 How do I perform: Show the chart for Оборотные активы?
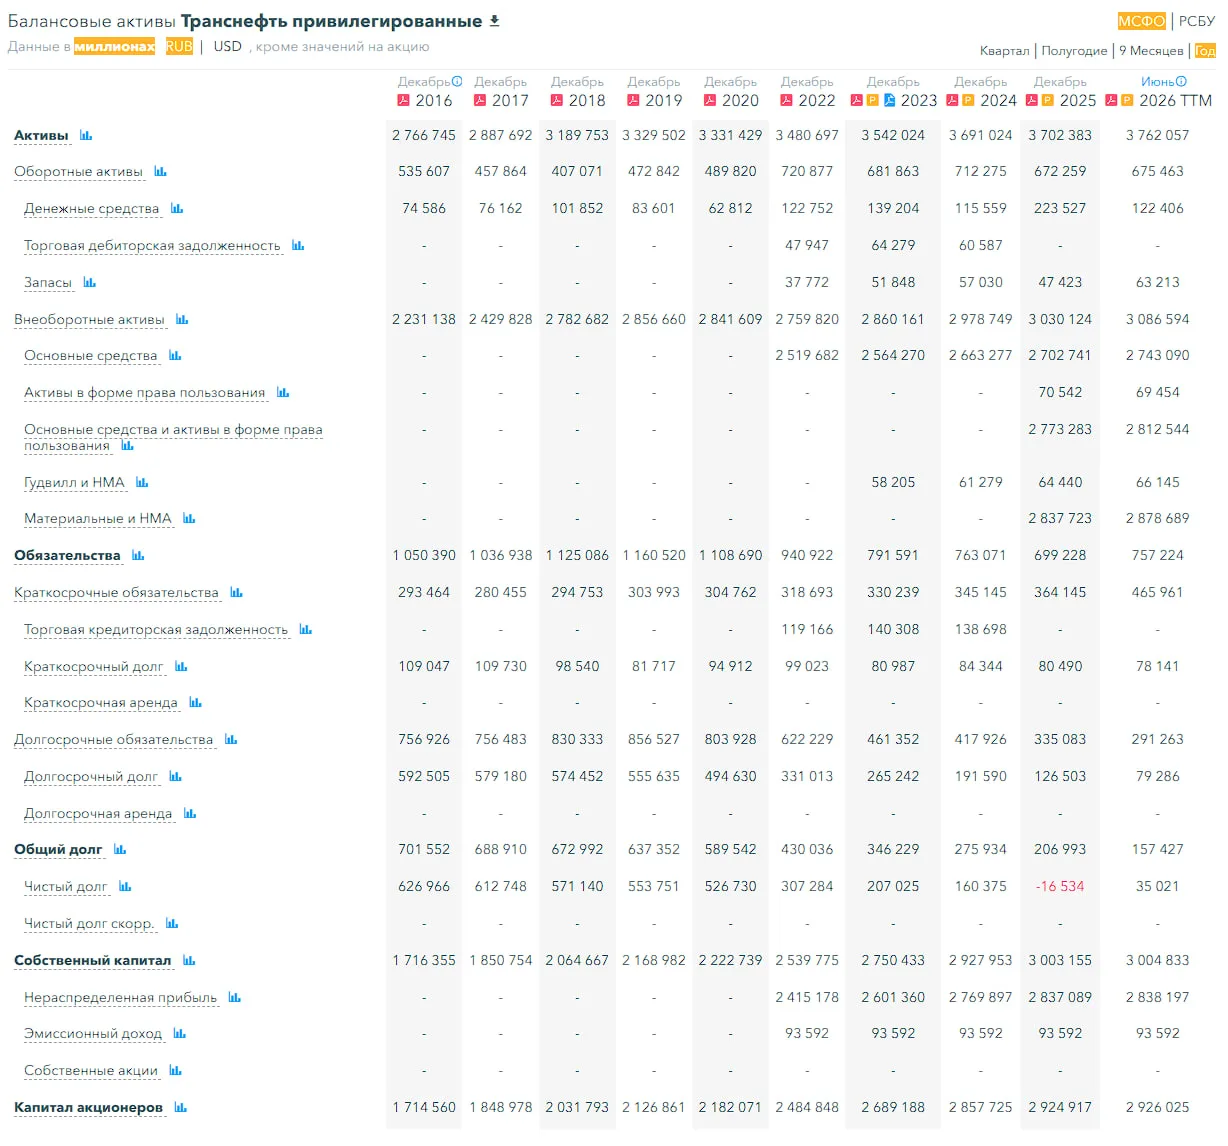(160, 172)
